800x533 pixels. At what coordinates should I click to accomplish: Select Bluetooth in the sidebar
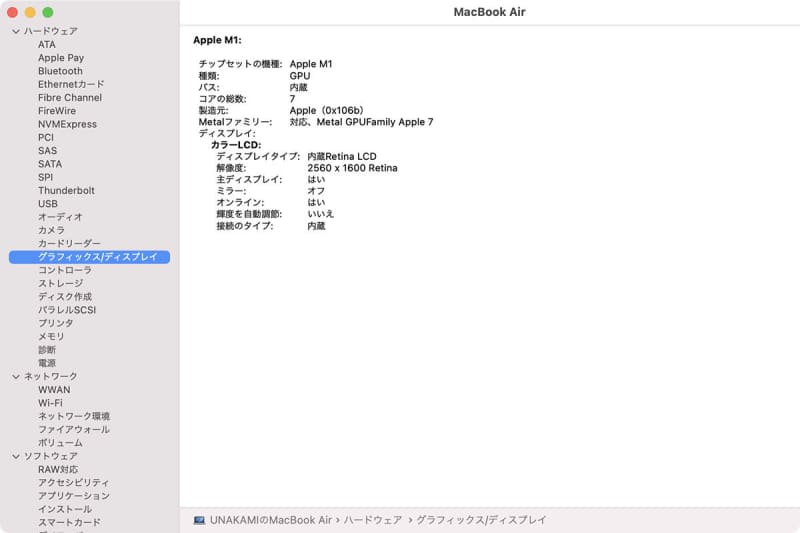(x=60, y=71)
